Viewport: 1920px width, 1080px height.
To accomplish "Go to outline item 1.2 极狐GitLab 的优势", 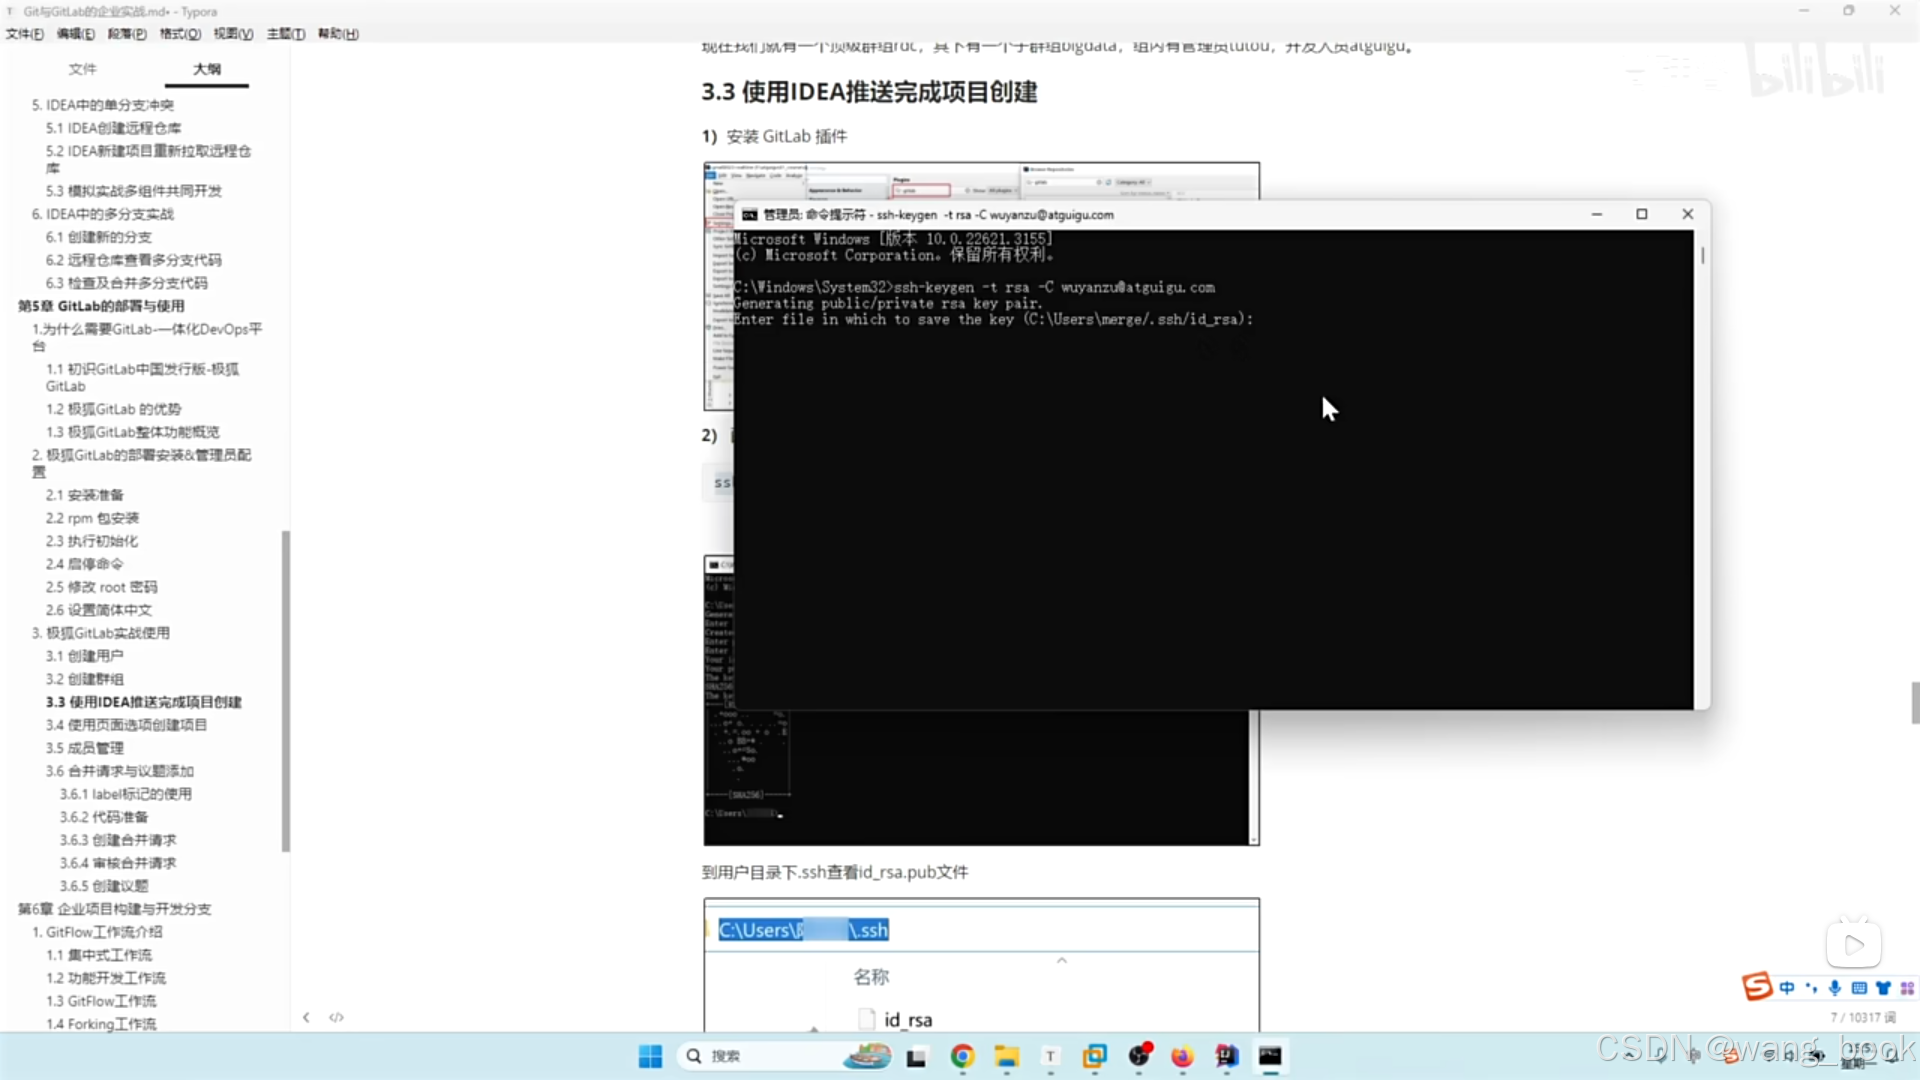I will click(x=113, y=409).
